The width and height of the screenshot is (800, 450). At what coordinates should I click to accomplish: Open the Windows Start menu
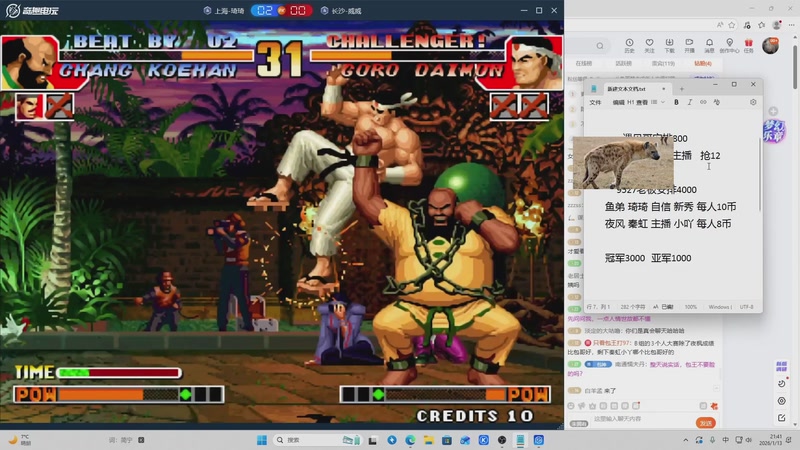[x=262, y=440]
